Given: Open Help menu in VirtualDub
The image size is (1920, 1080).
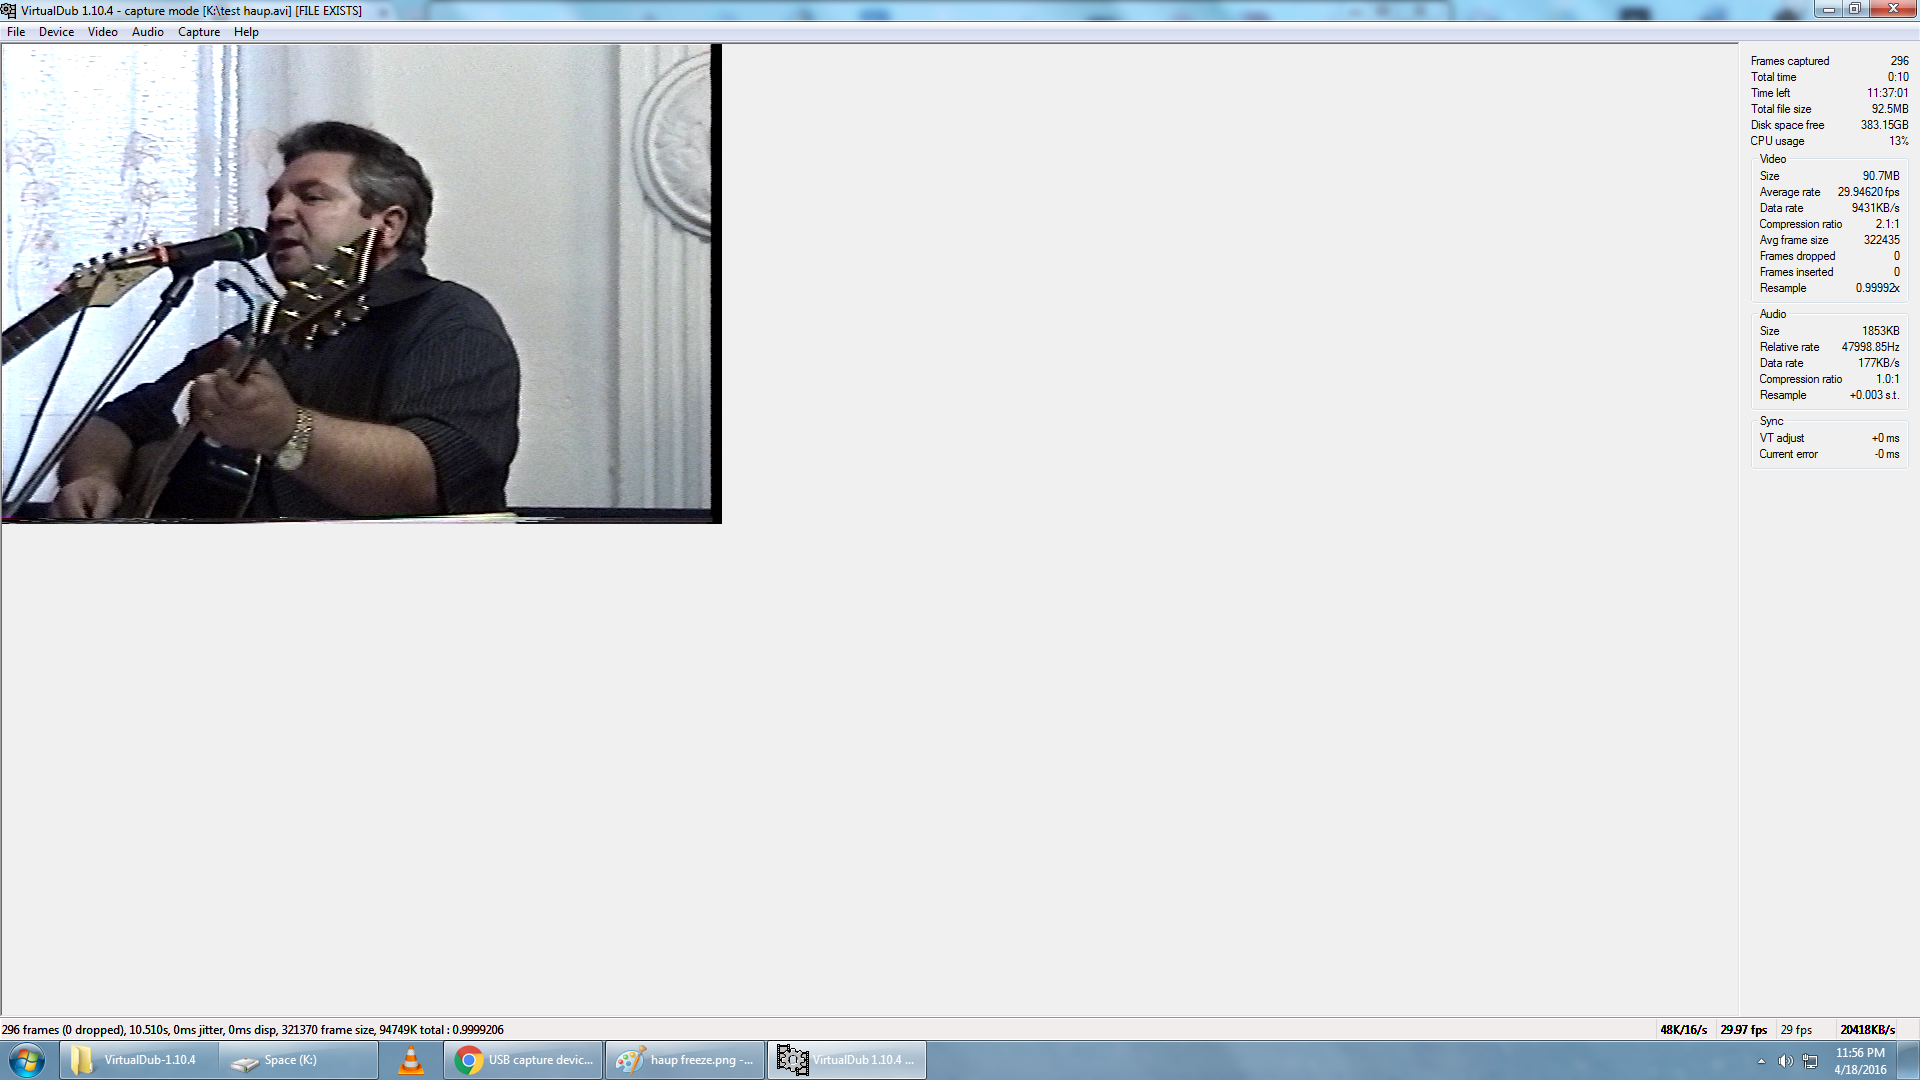Looking at the screenshot, I should tap(245, 32).
